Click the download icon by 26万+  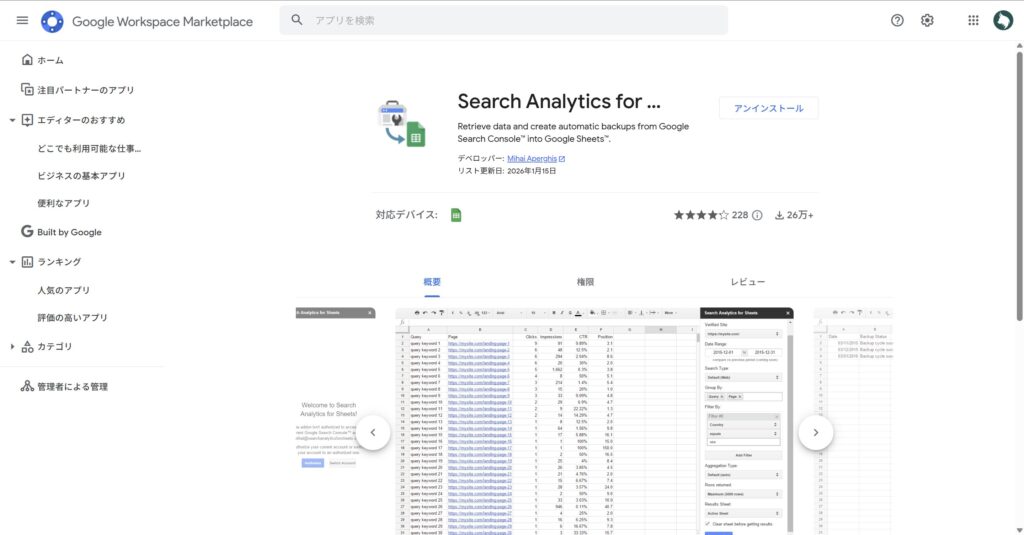(779, 215)
